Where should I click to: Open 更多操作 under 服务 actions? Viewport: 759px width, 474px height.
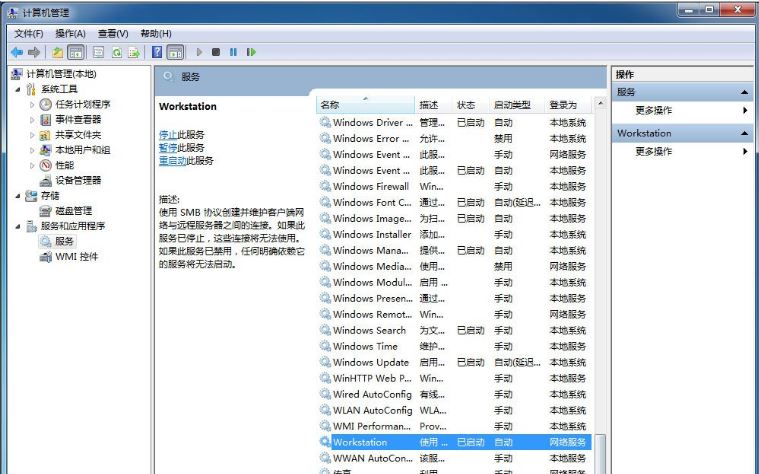pyautogui.click(x=653, y=110)
